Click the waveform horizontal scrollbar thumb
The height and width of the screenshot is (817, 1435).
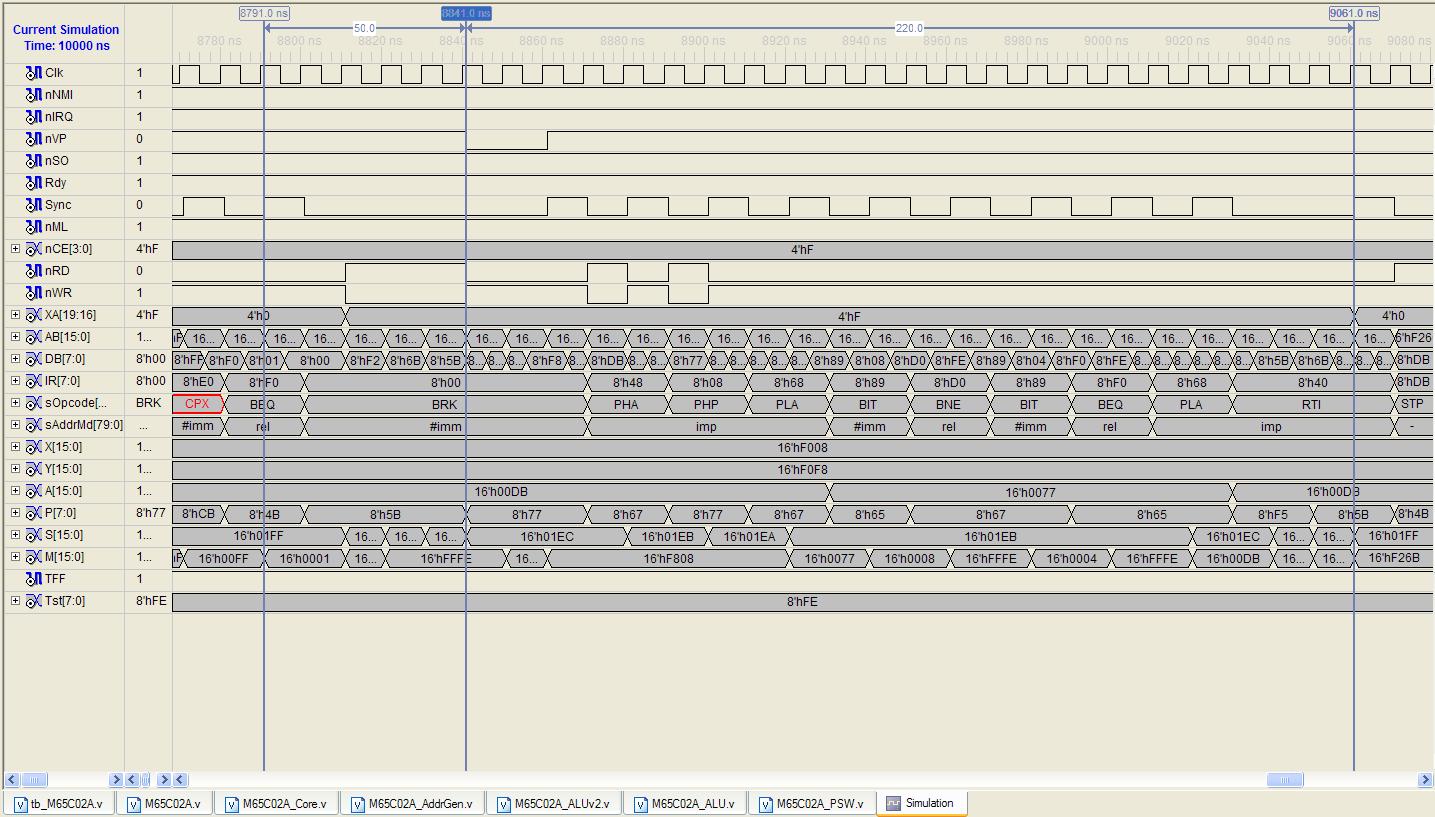pos(1284,780)
